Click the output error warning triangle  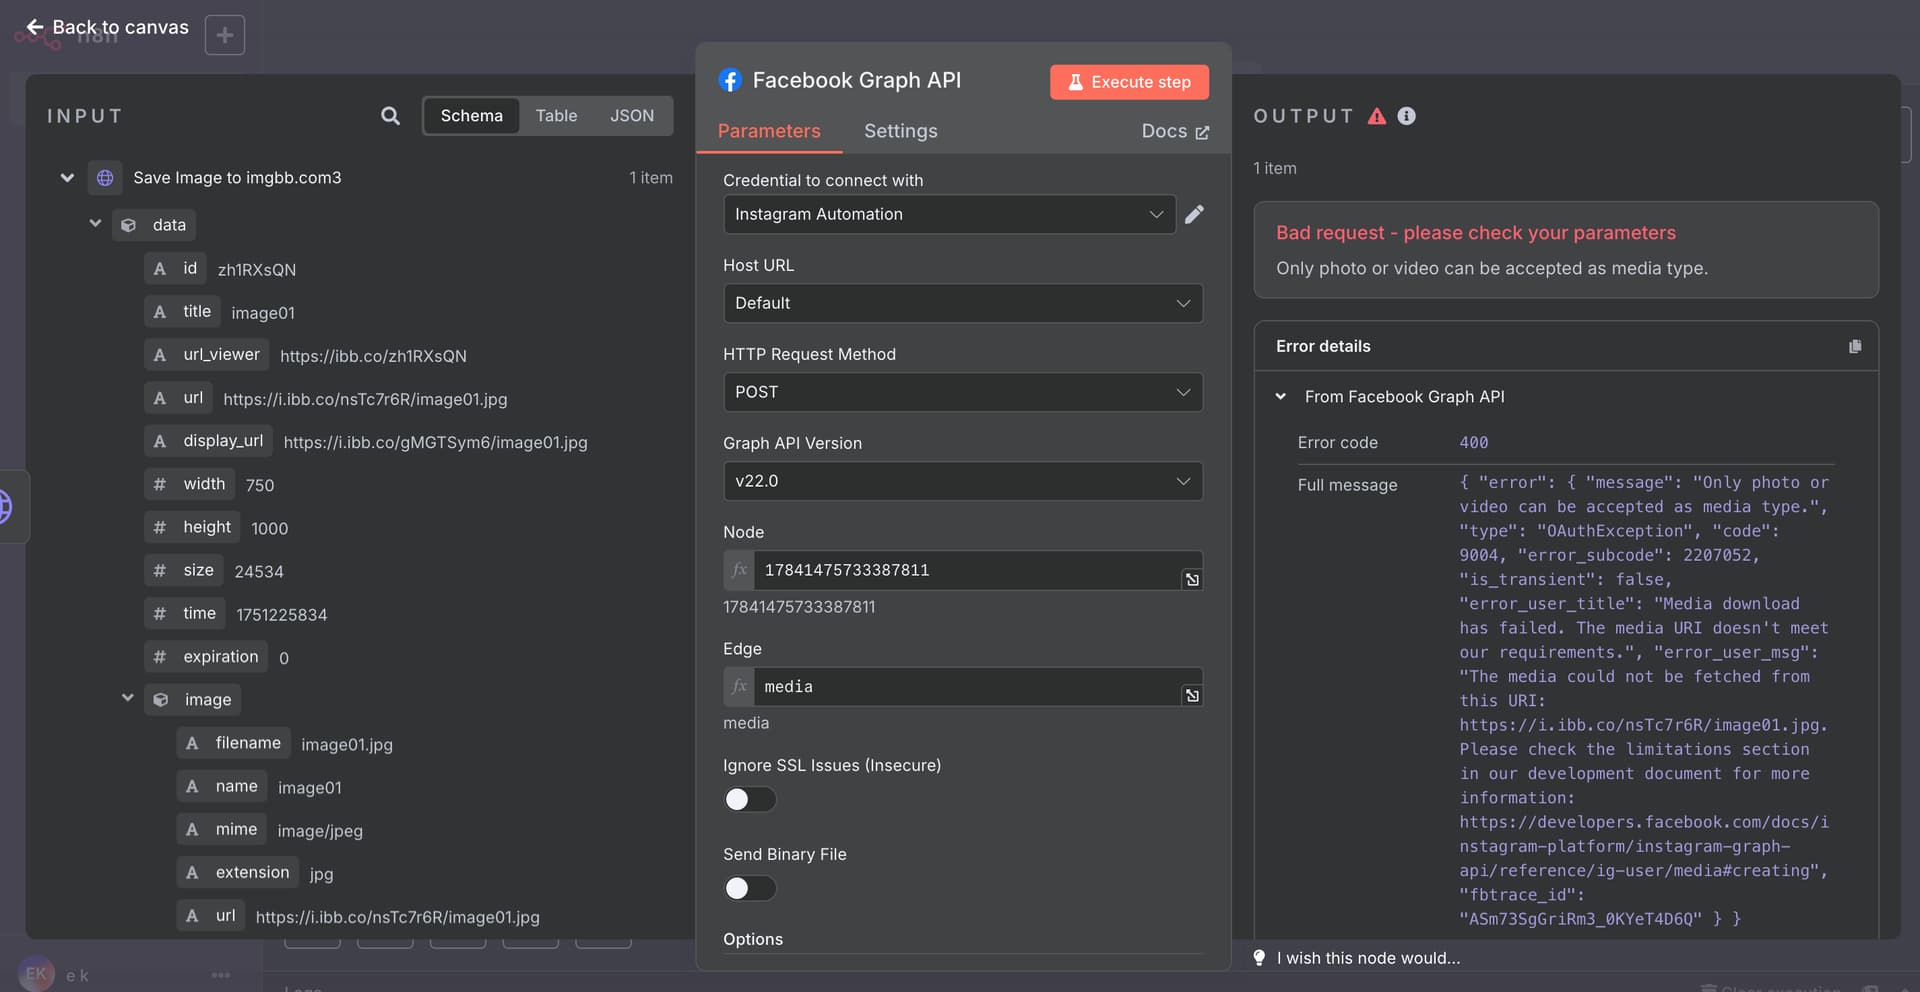(1377, 116)
